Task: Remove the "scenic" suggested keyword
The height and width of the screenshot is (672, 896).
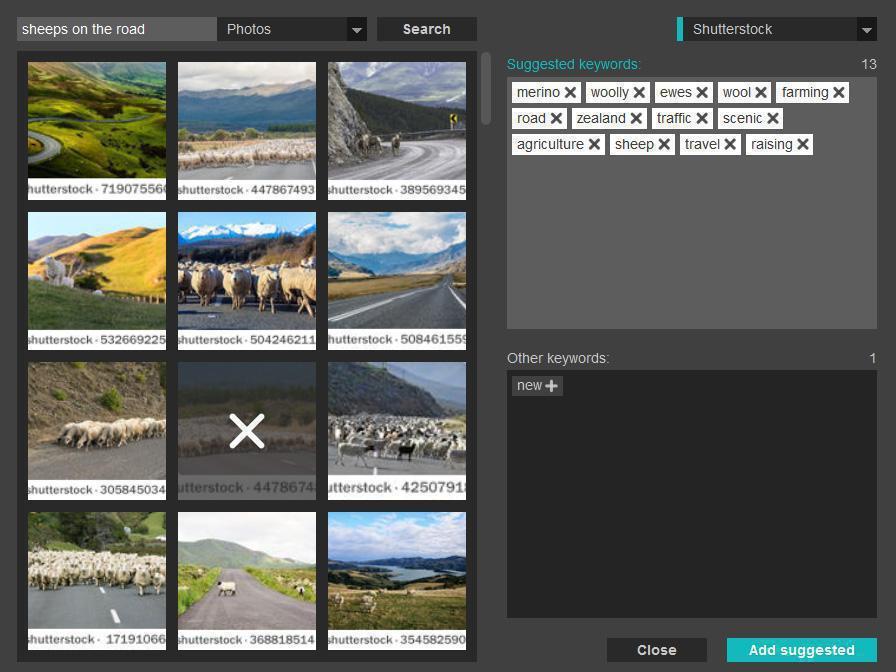Action: tap(772, 118)
